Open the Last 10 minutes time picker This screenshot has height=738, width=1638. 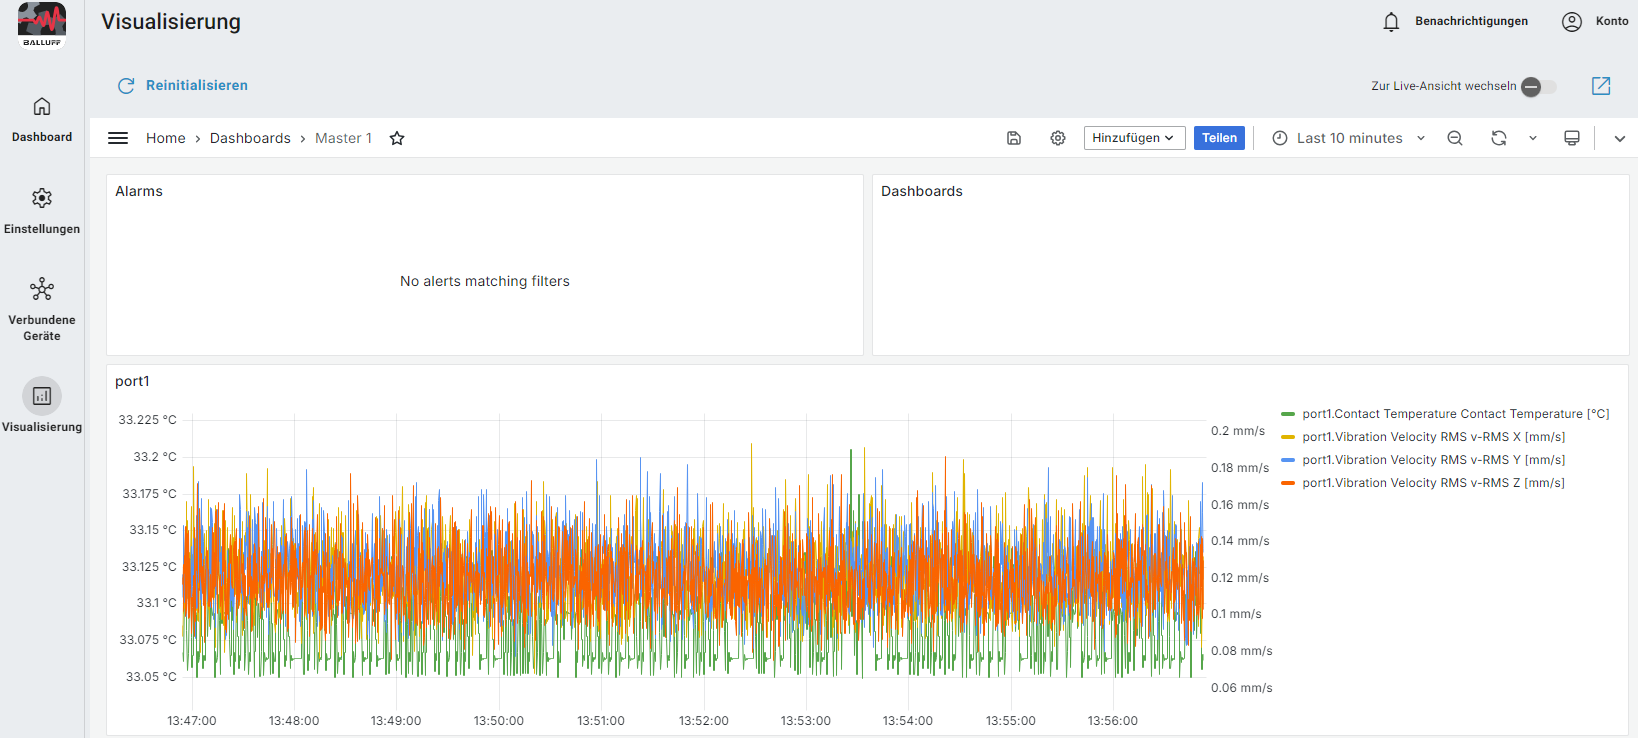click(x=1348, y=138)
